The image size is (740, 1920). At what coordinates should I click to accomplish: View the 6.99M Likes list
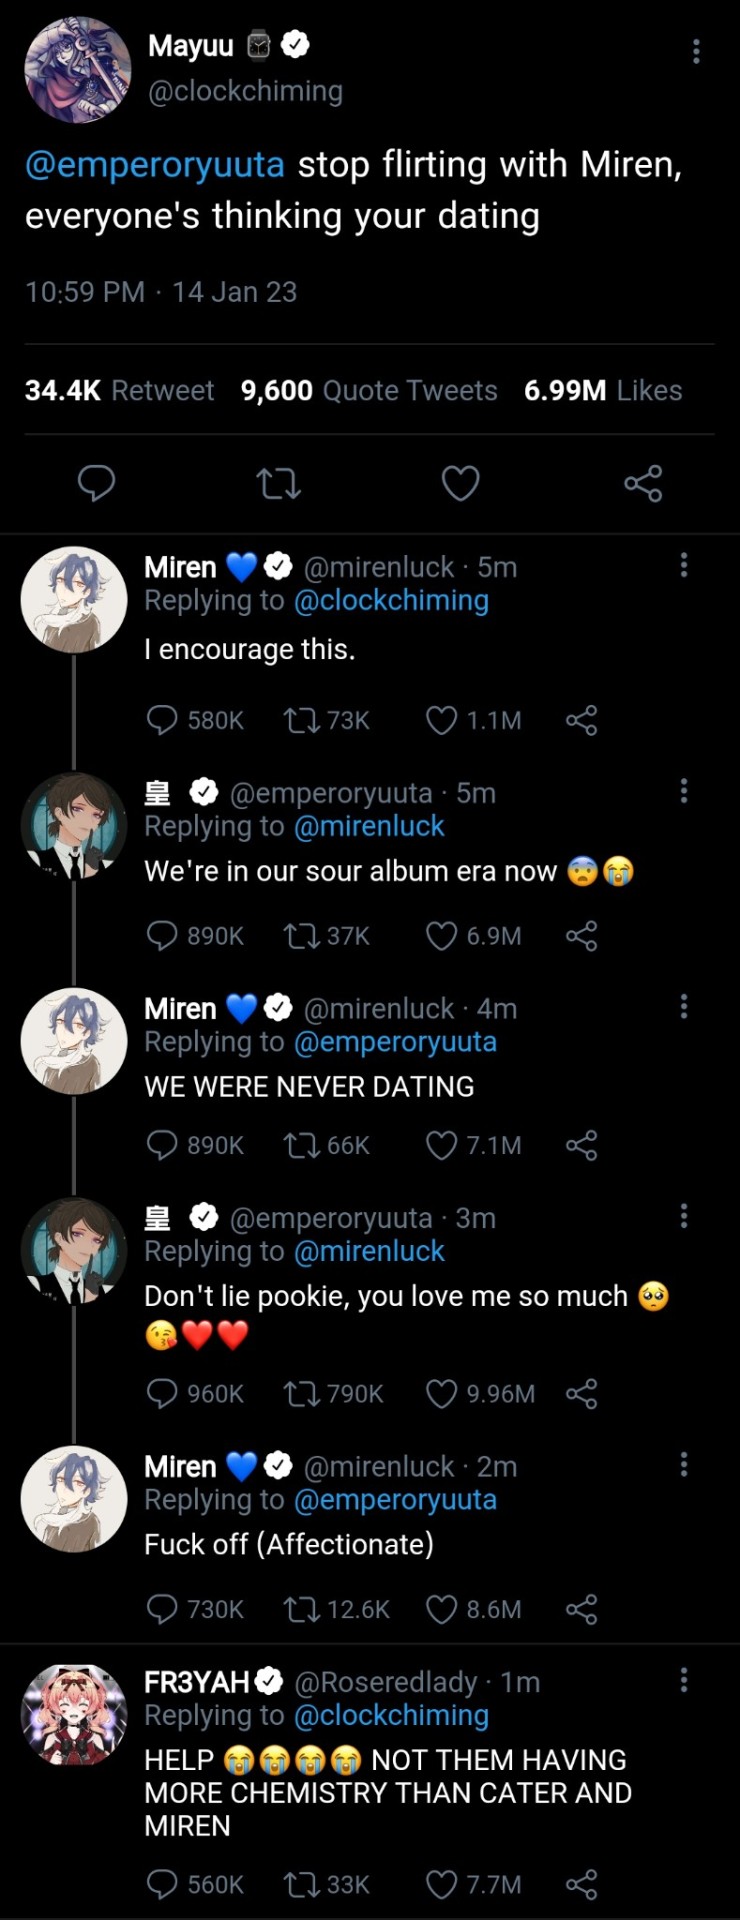coord(602,390)
